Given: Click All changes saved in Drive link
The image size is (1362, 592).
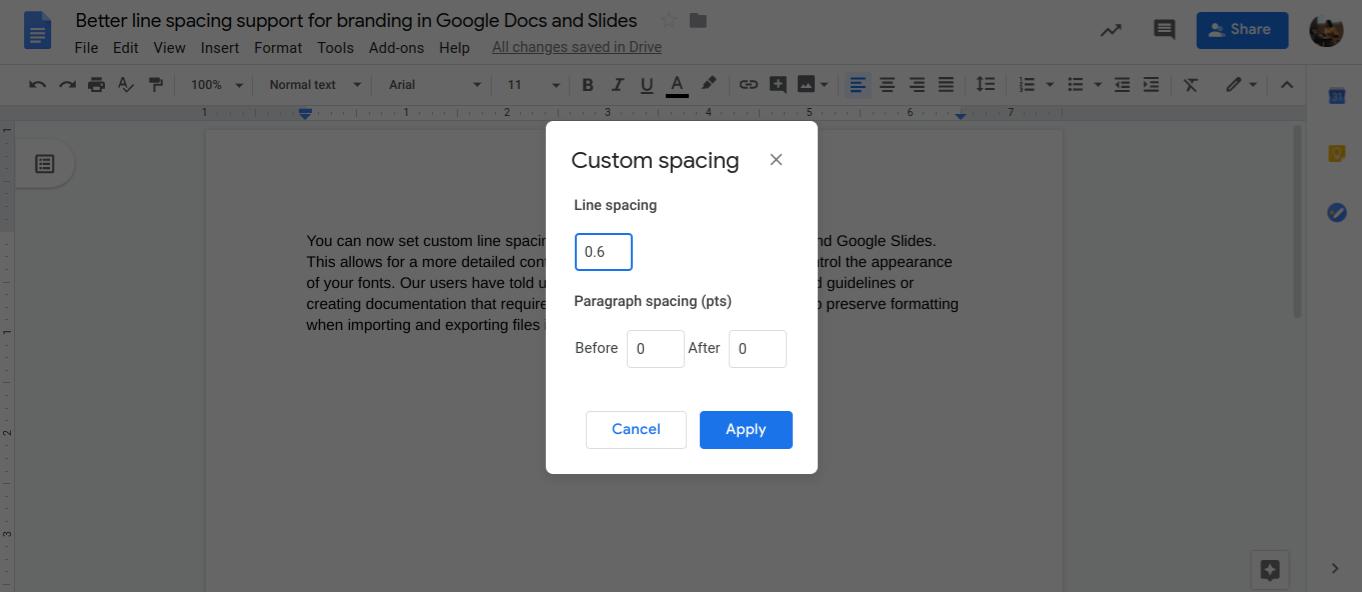Looking at the screenshot, I should [x=577, y=47].
